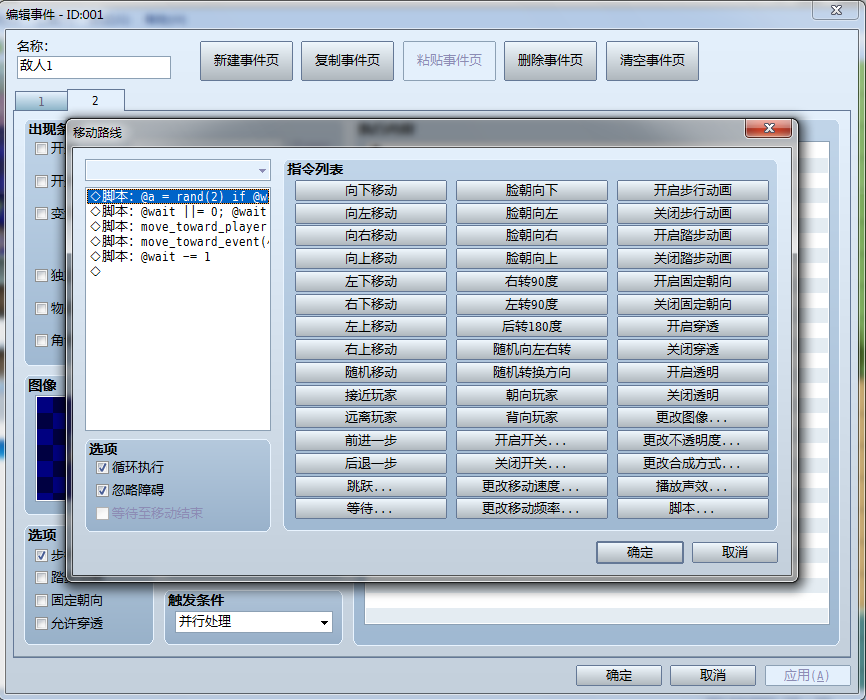
Task: Add 开启步行动画 command
Action: [693, 191]
